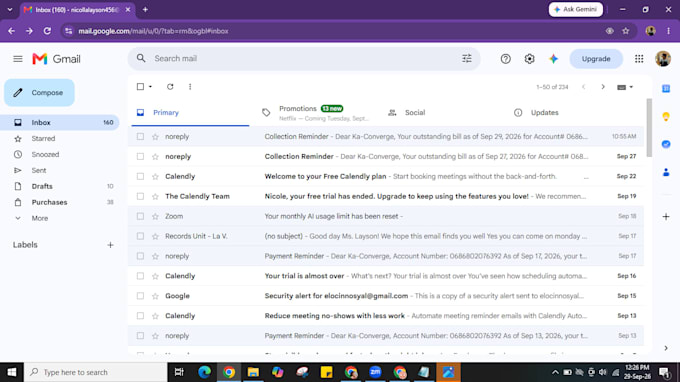Click the Gmail logo
680x382 pixels.
[56, 59]
